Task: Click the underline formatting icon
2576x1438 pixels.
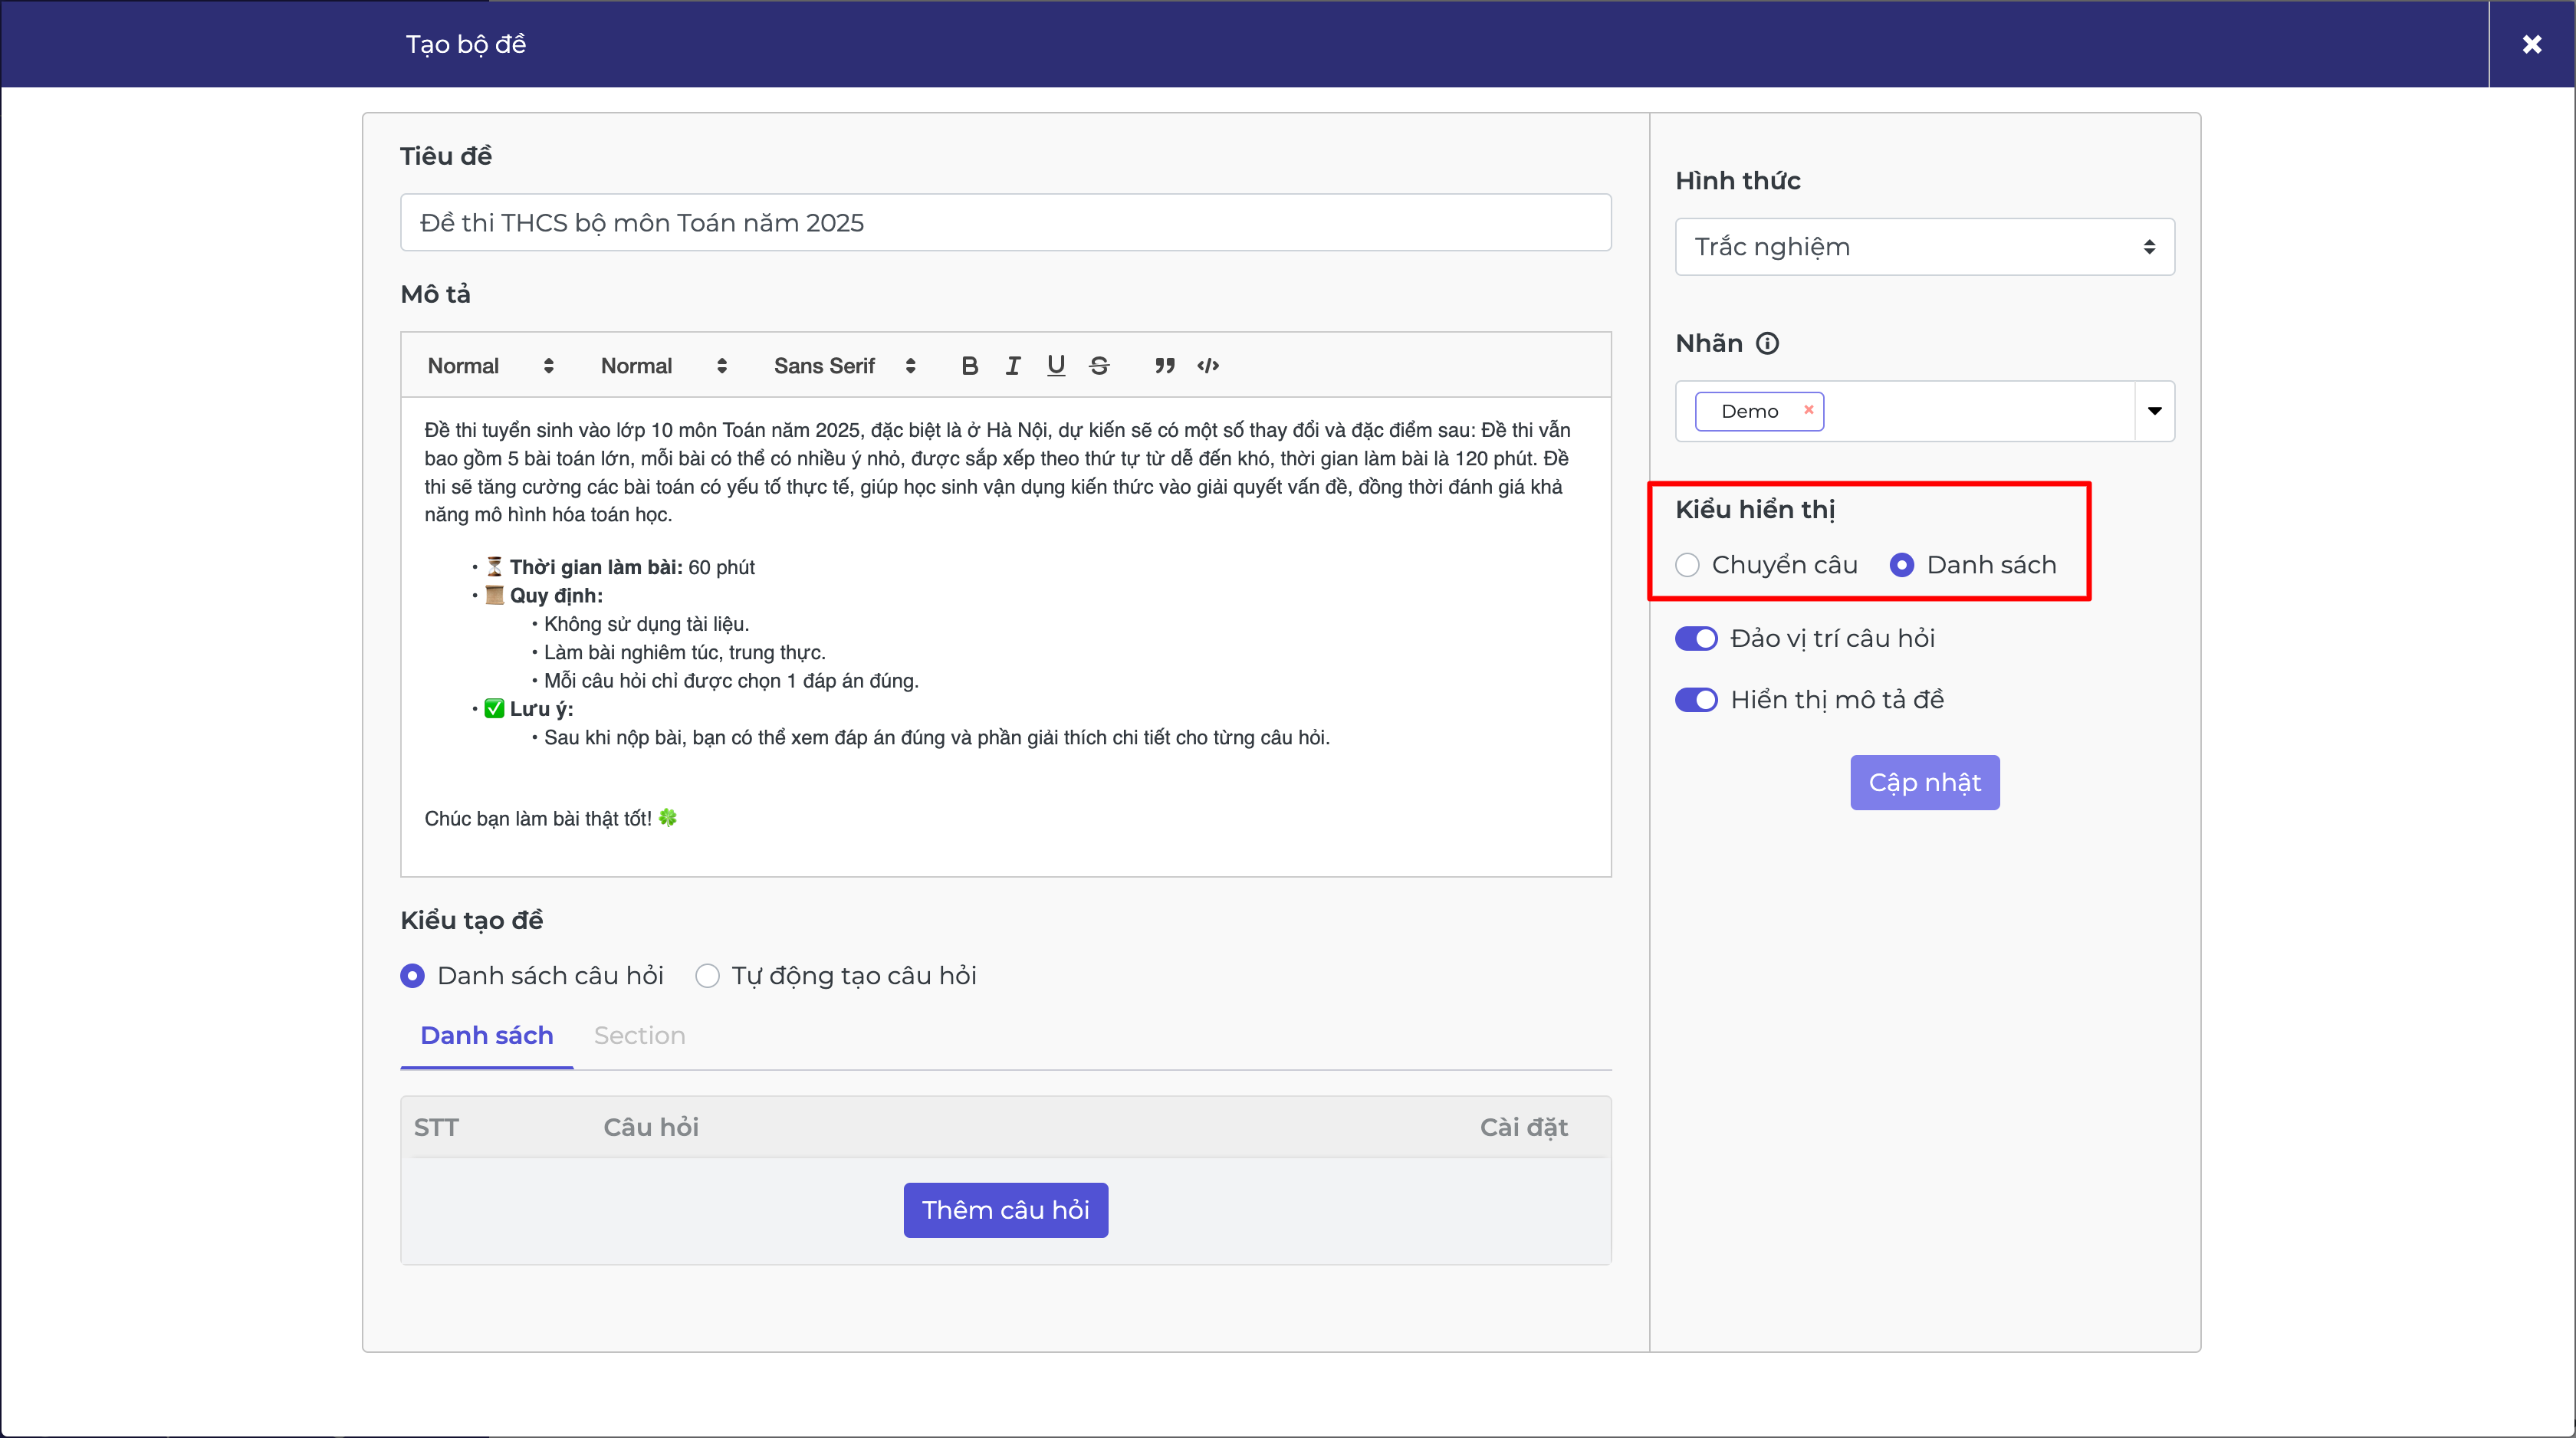Action: (1056, 366)
